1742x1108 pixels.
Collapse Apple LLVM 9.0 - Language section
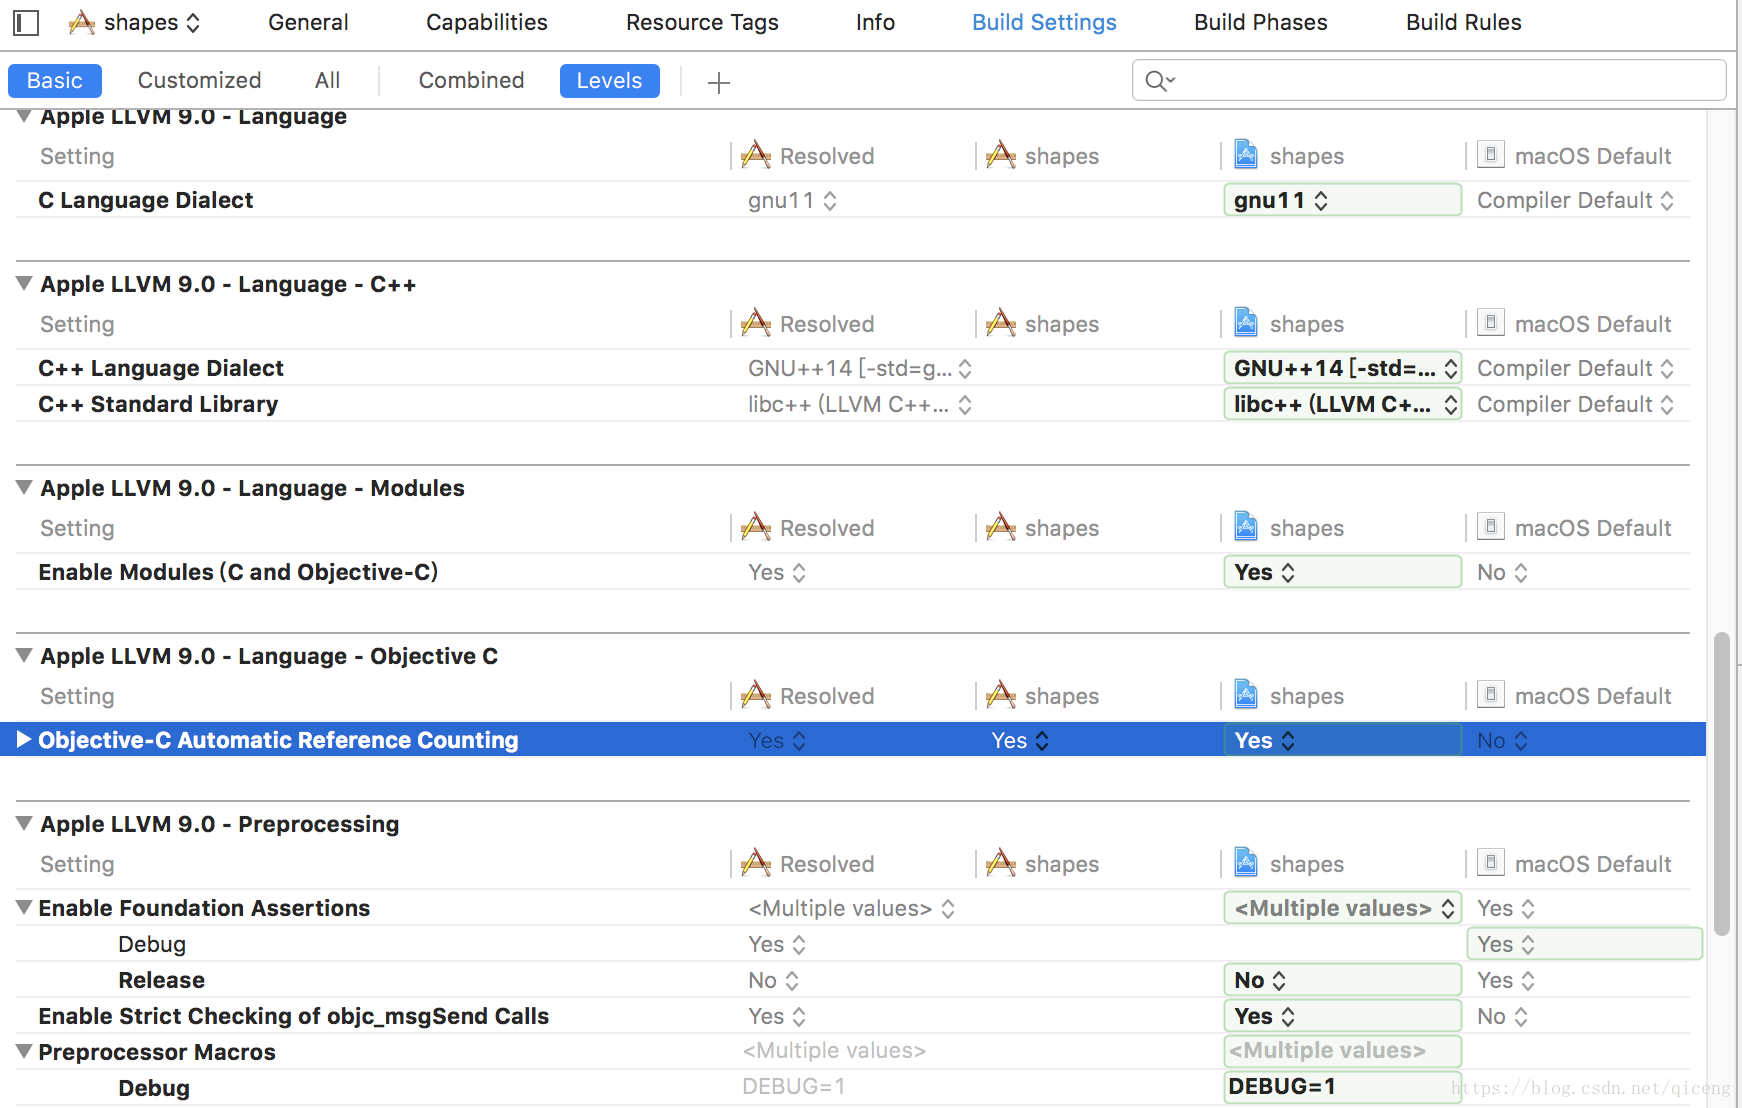tap(24, 116)
